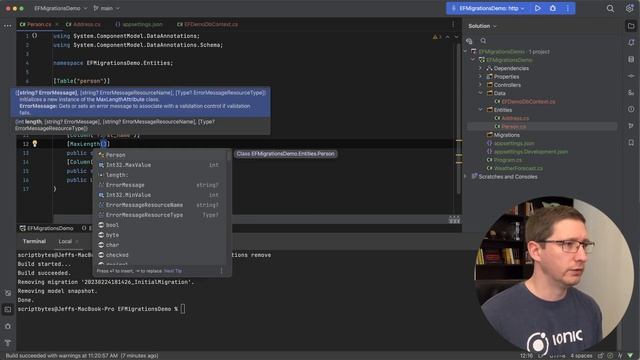Viewport: 640px width, 360px height.
Task: Open the 'Se' Services-style icon on right stripe
Action: 631,93
